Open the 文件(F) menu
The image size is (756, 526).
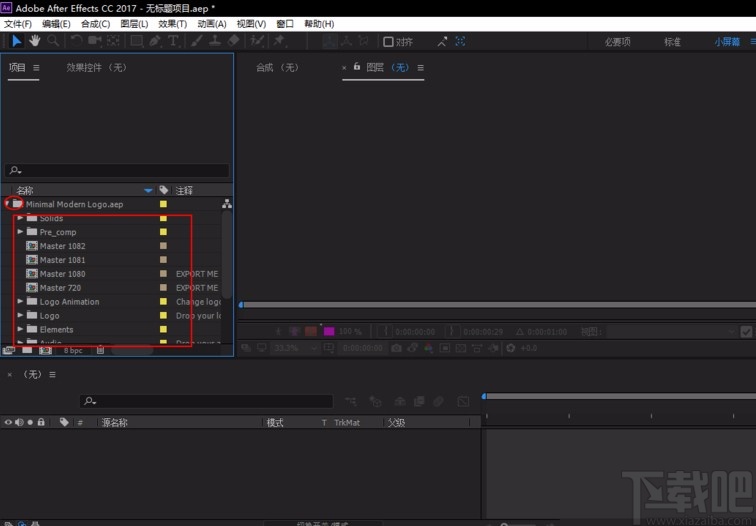pos(18,24)
